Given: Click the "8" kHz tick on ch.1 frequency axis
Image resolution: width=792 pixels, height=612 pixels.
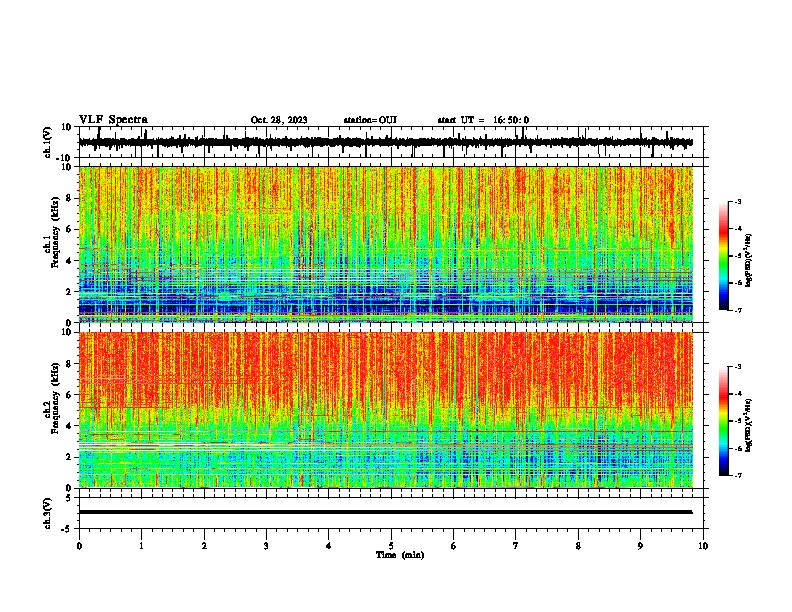Looking at the screenshot, I should click(70, 198).
